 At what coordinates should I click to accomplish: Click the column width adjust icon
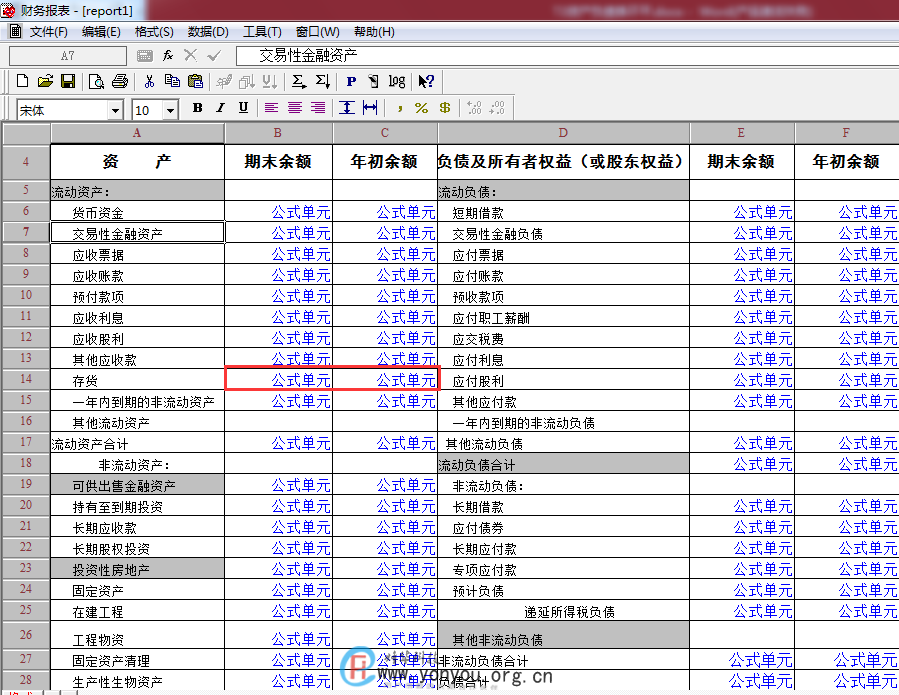tap(370, 108)
